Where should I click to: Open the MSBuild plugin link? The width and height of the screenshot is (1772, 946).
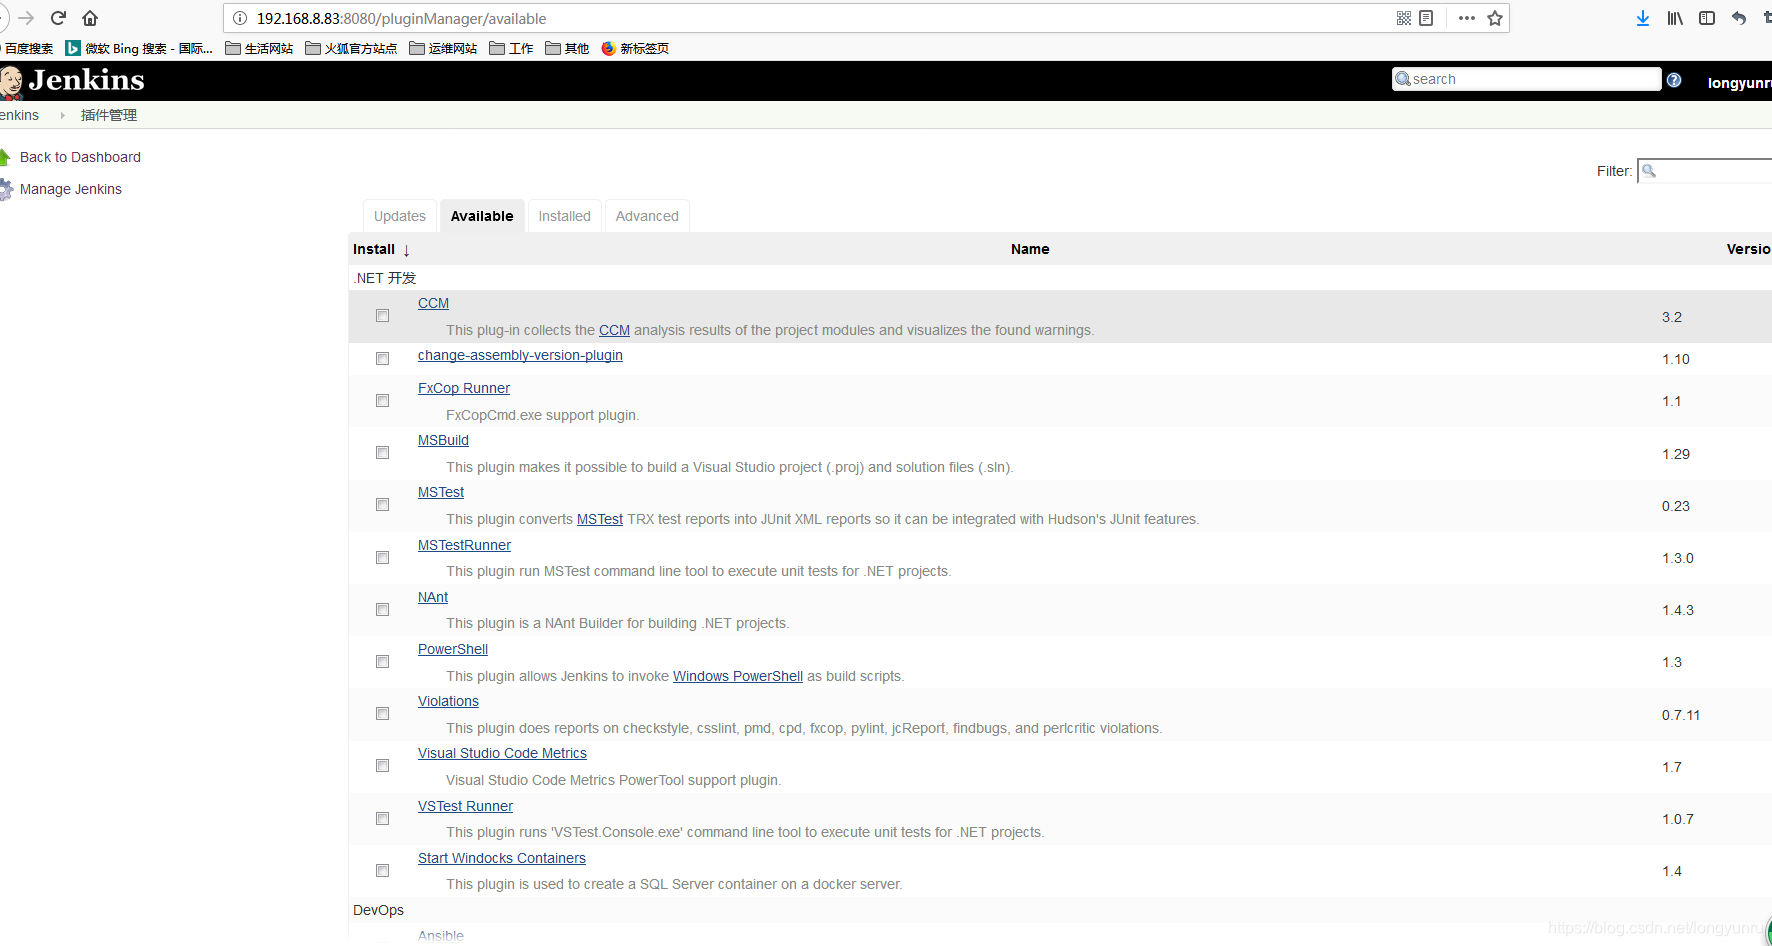click(443, 440)
